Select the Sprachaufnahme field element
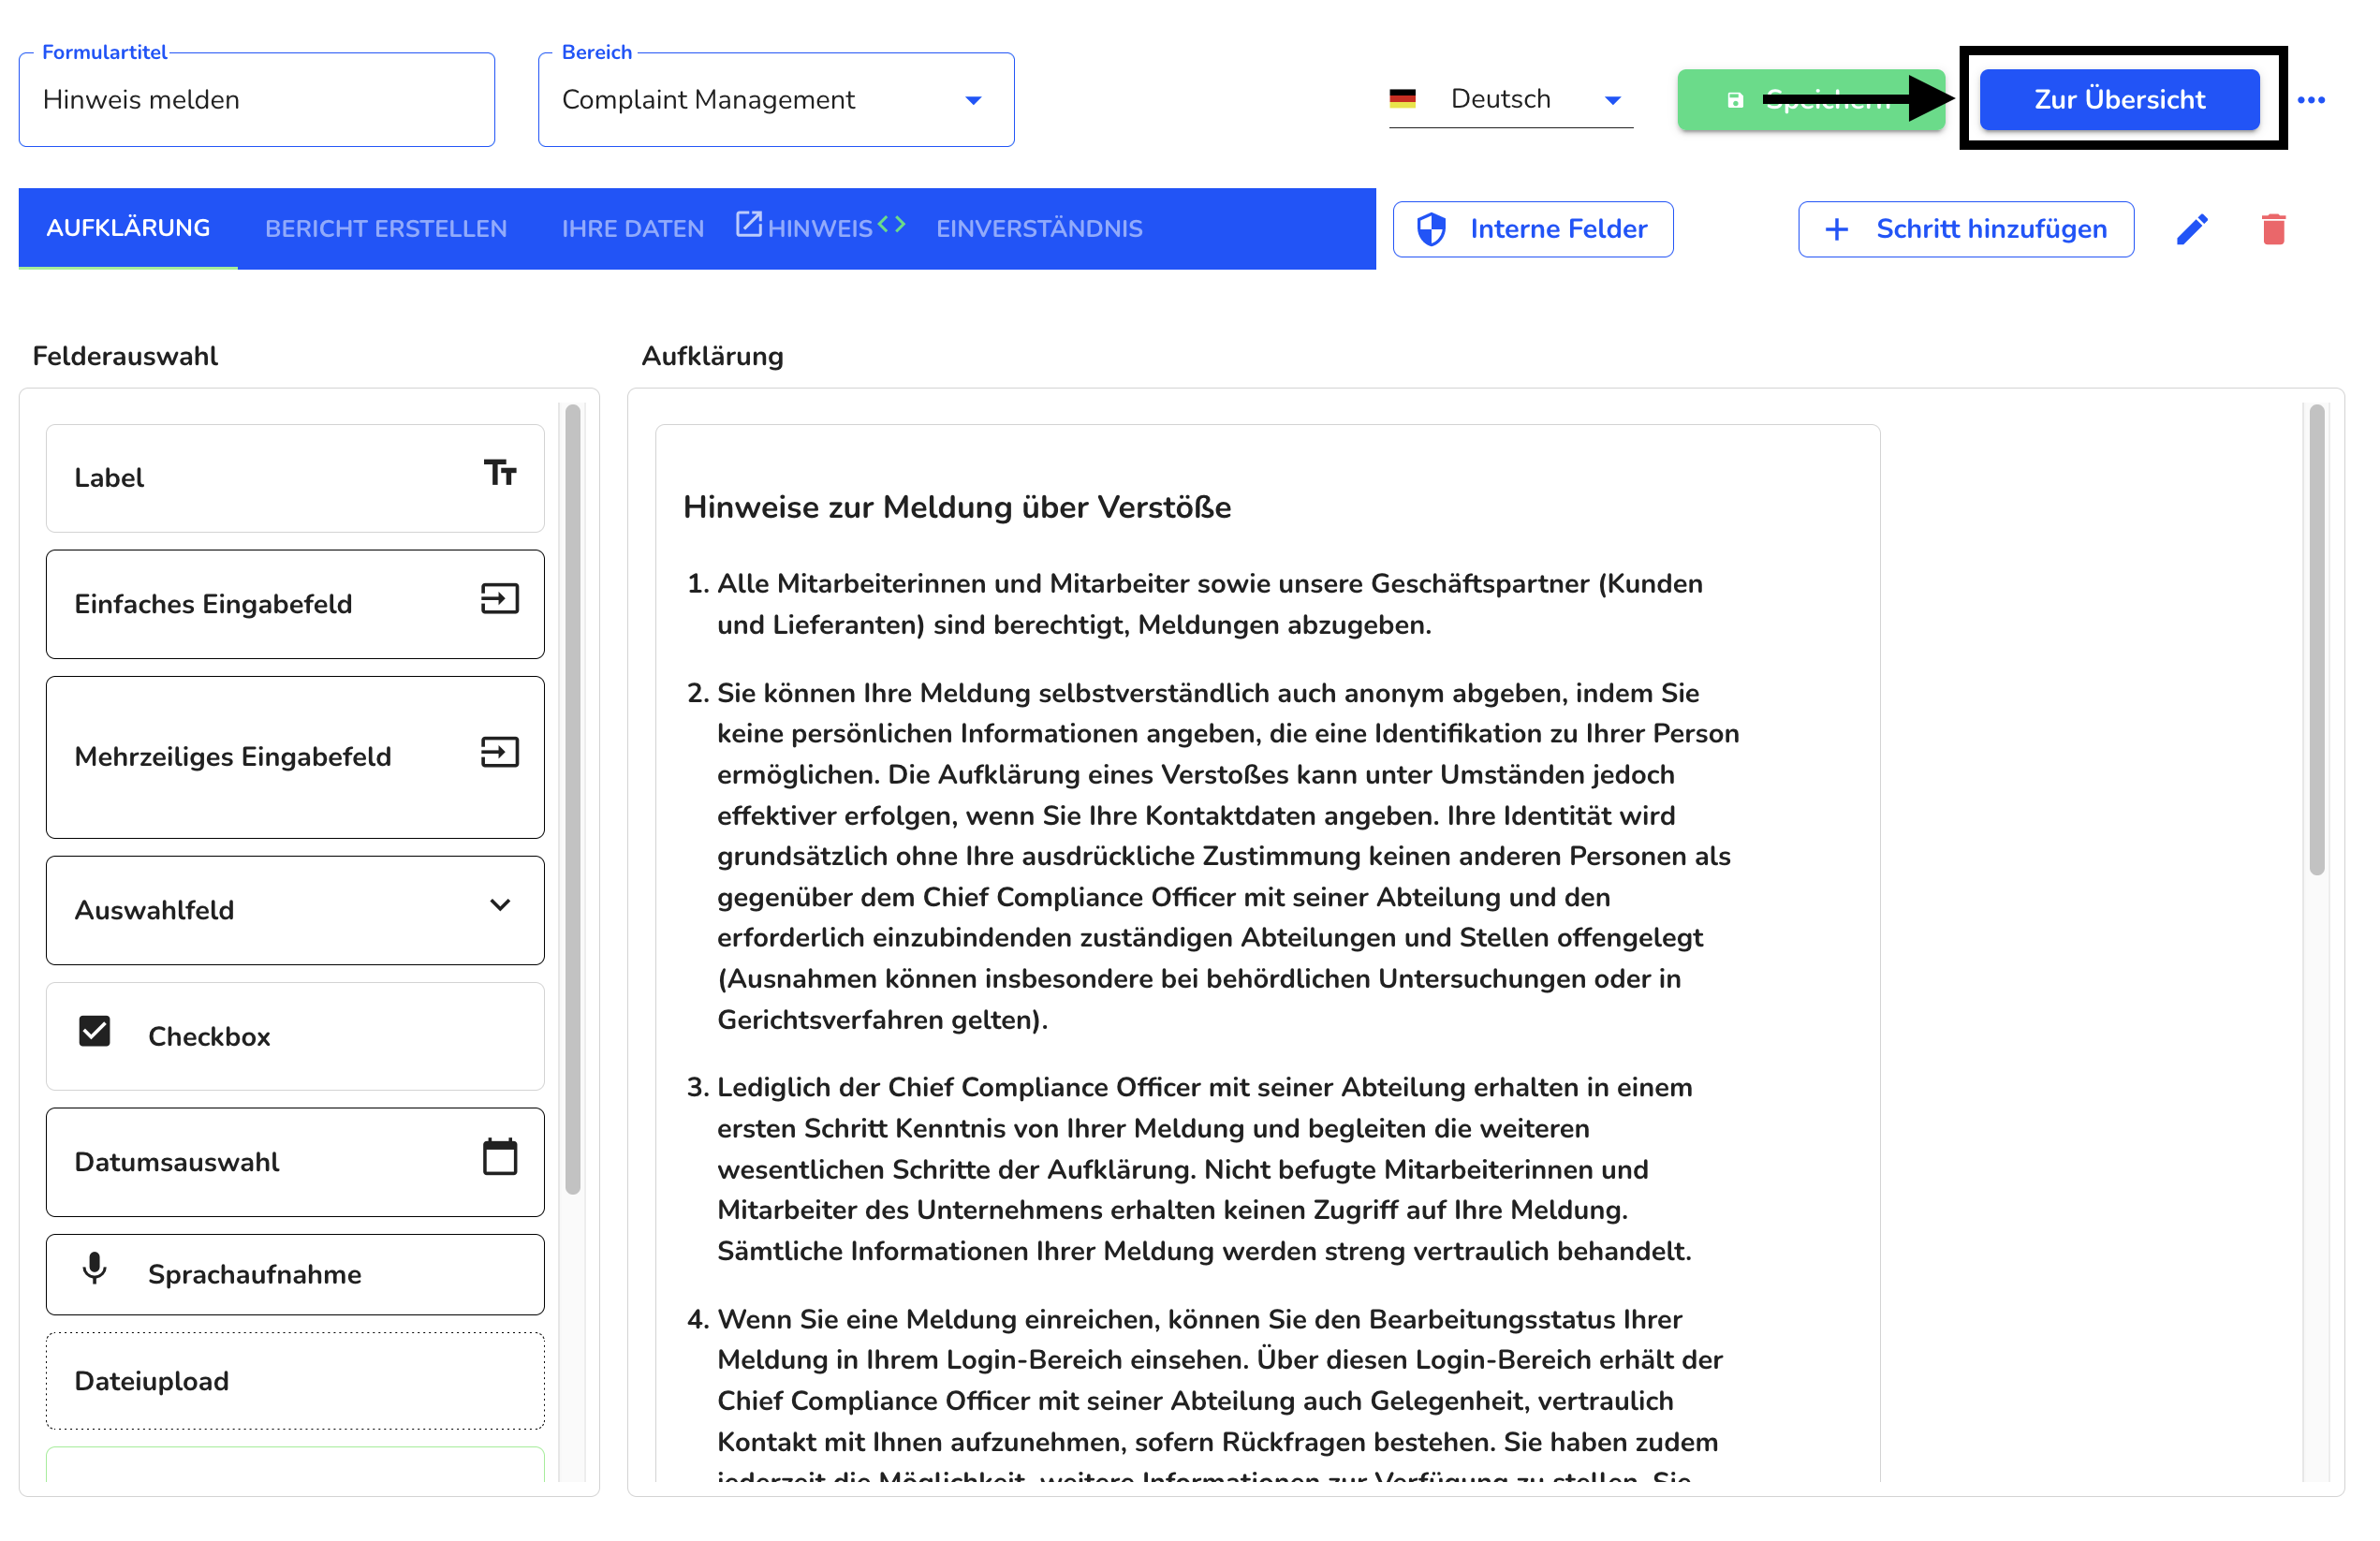This screenshot has width=2380, height=1541. (x=295, y=1274)
